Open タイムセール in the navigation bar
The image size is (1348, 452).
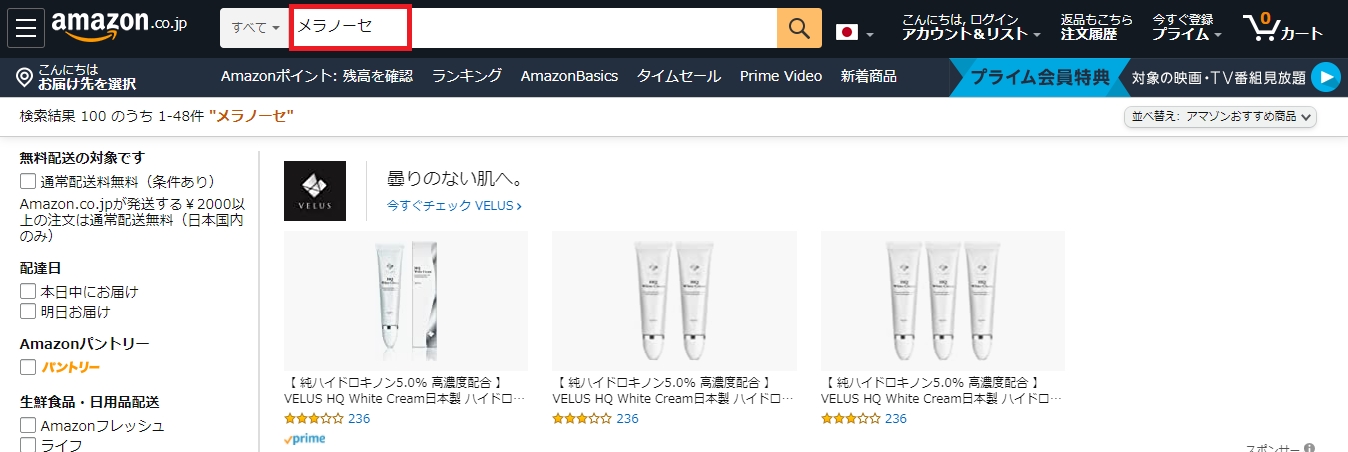(x=679, y=76)
